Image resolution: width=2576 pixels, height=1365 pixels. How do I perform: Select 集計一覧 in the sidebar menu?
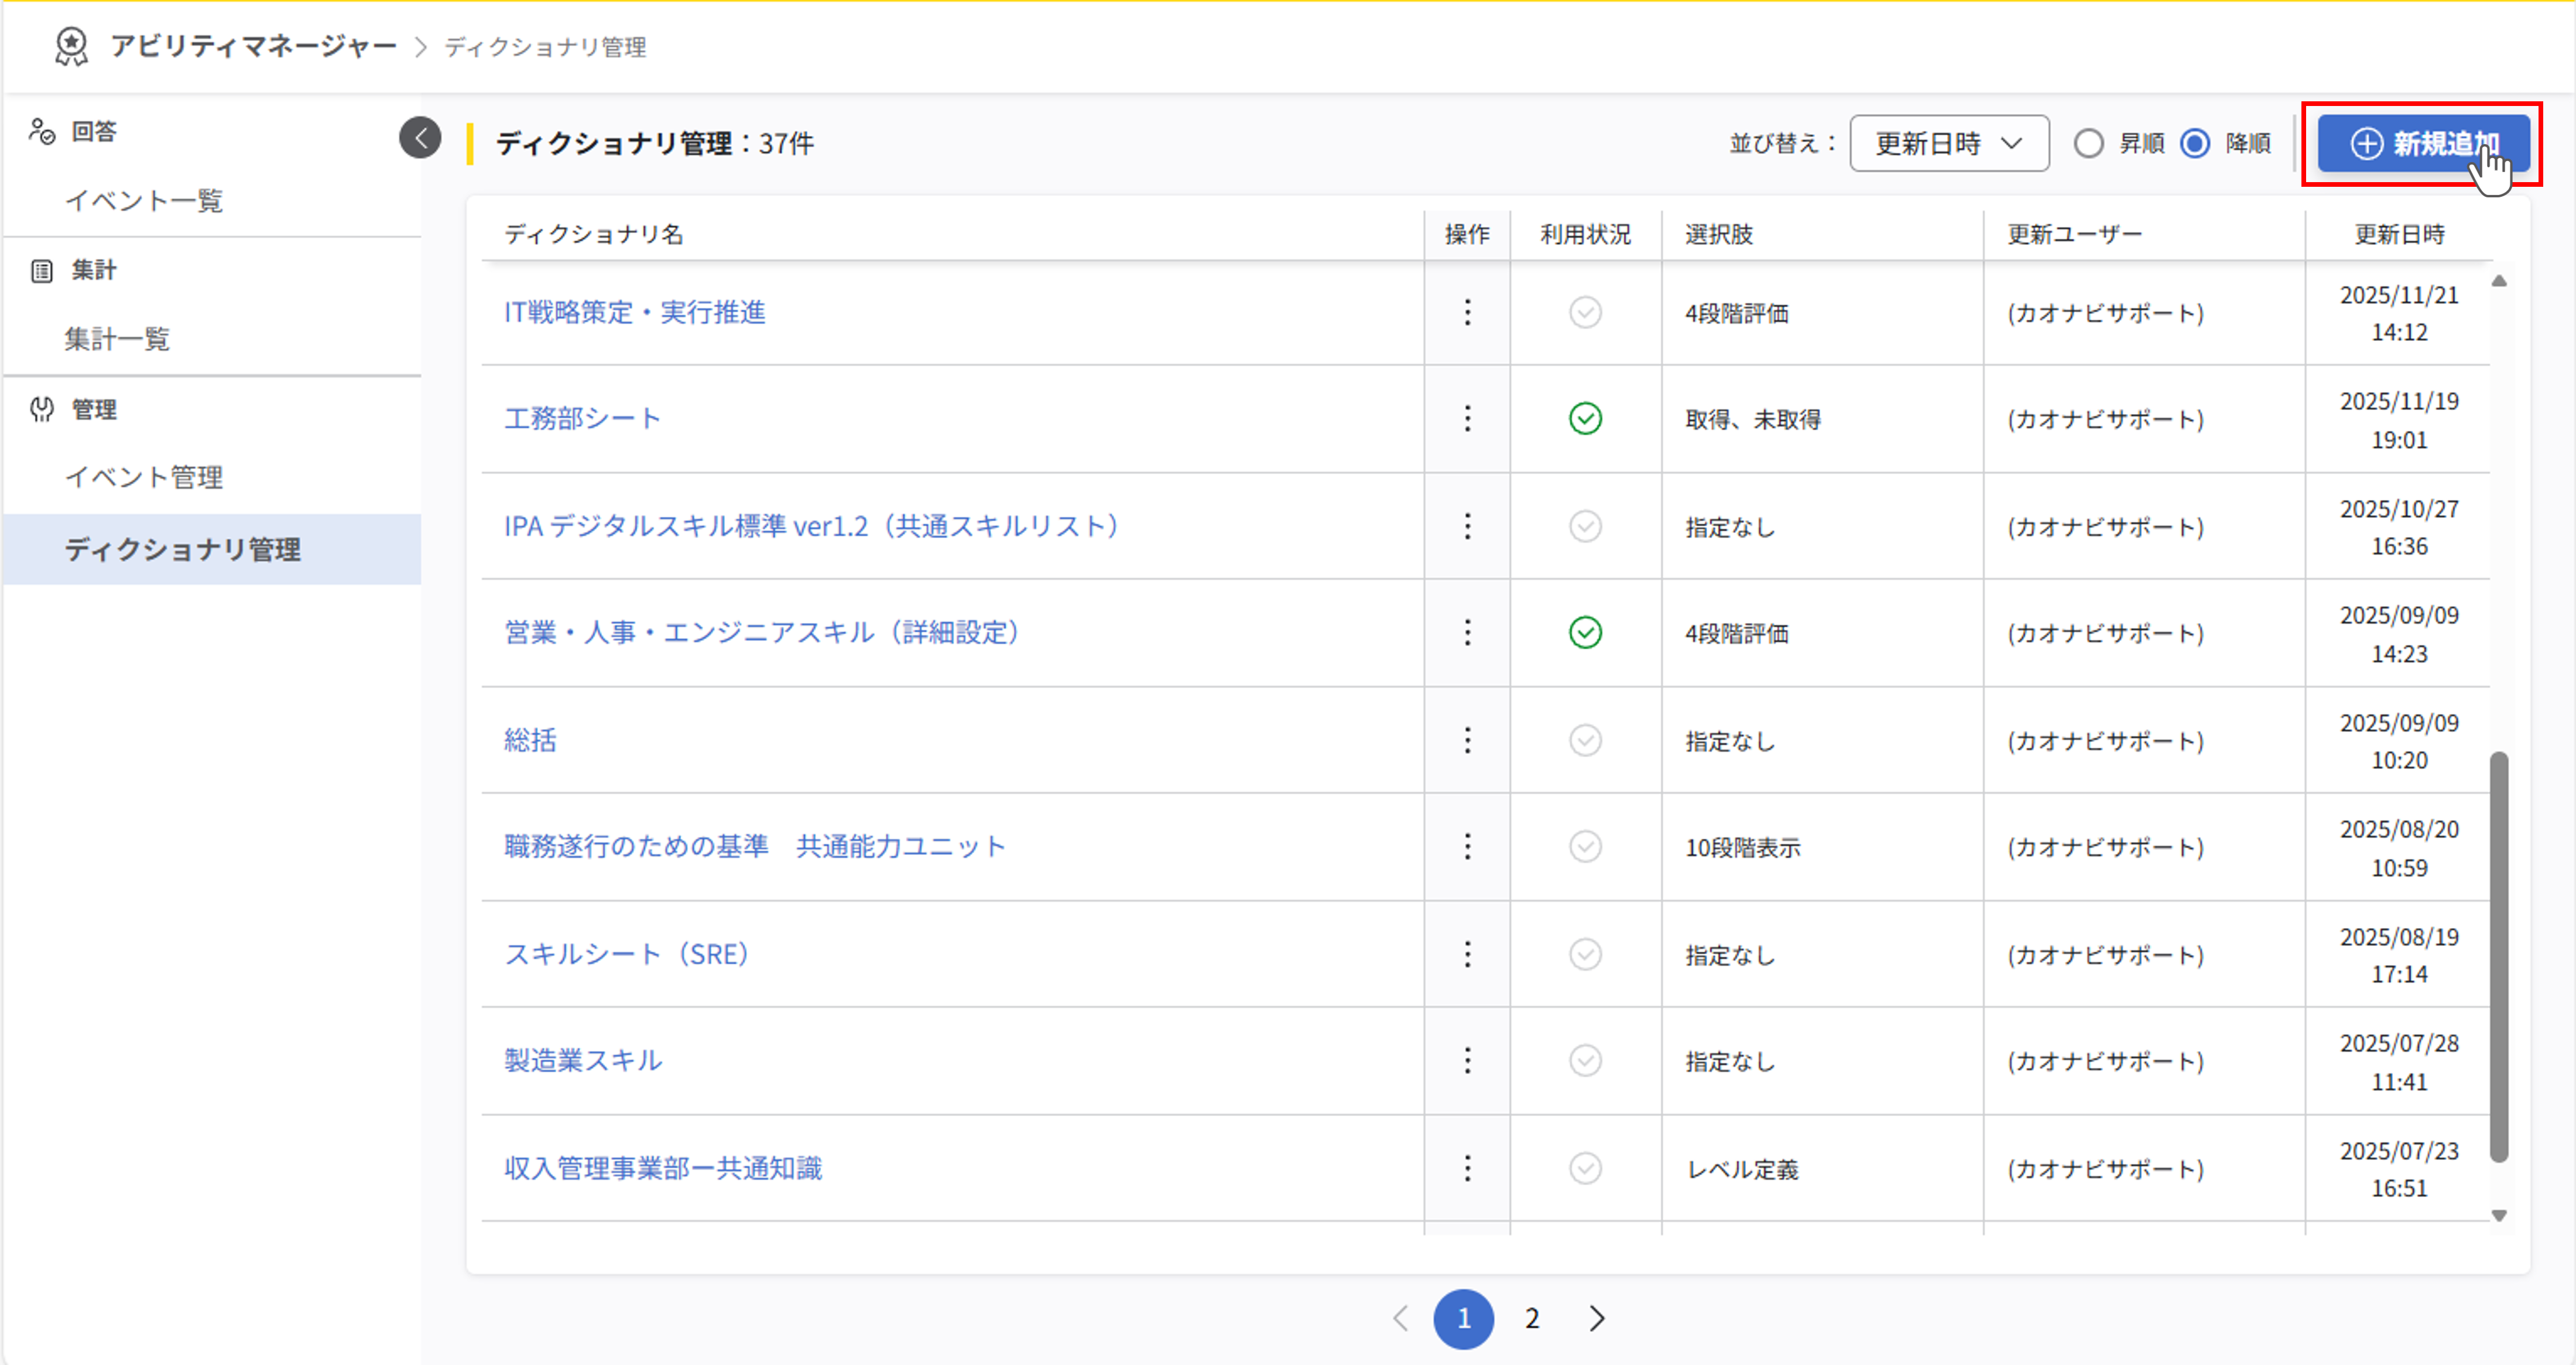tap(118, 339)
